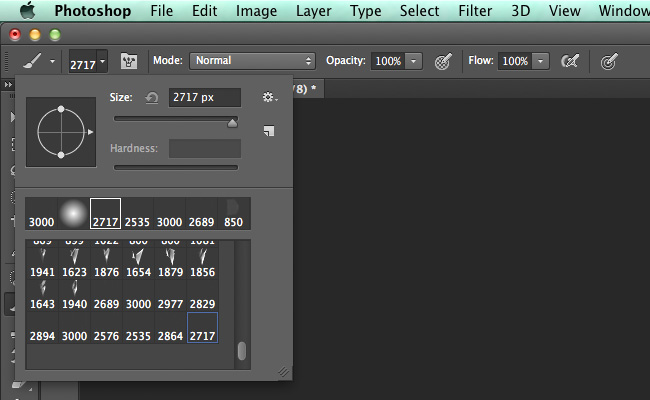Open the Layer menu
The height and width of the screenshot is (400, 650).
313,11
